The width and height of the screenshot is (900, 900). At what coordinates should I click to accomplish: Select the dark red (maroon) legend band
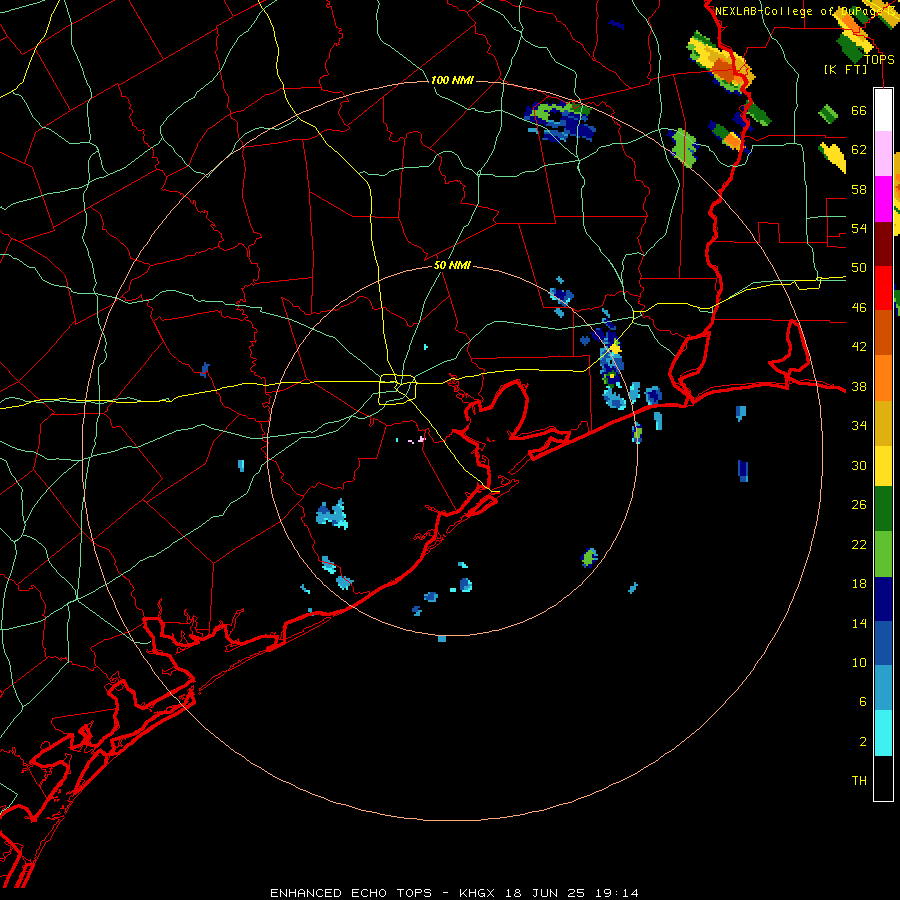tap(883, 243)
